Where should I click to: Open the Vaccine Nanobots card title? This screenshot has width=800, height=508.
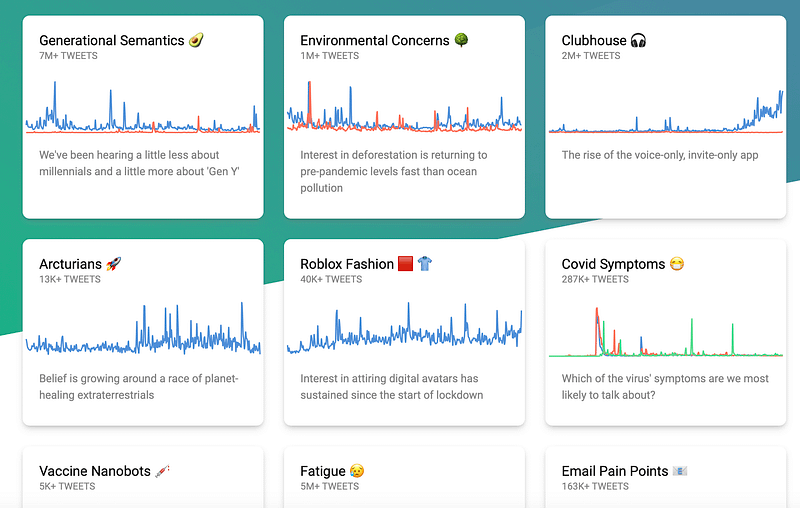(95, 471)
